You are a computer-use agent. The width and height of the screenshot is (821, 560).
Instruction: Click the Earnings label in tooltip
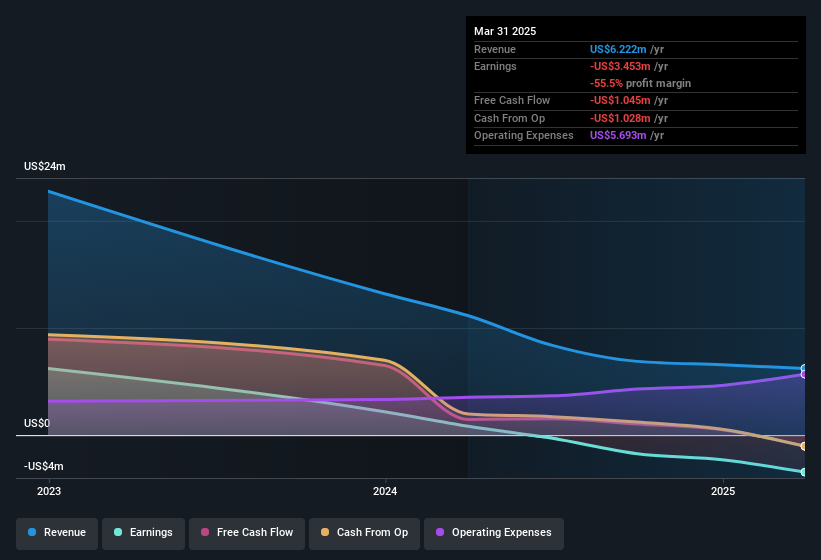pyautogui.click(x=495, y=66)
